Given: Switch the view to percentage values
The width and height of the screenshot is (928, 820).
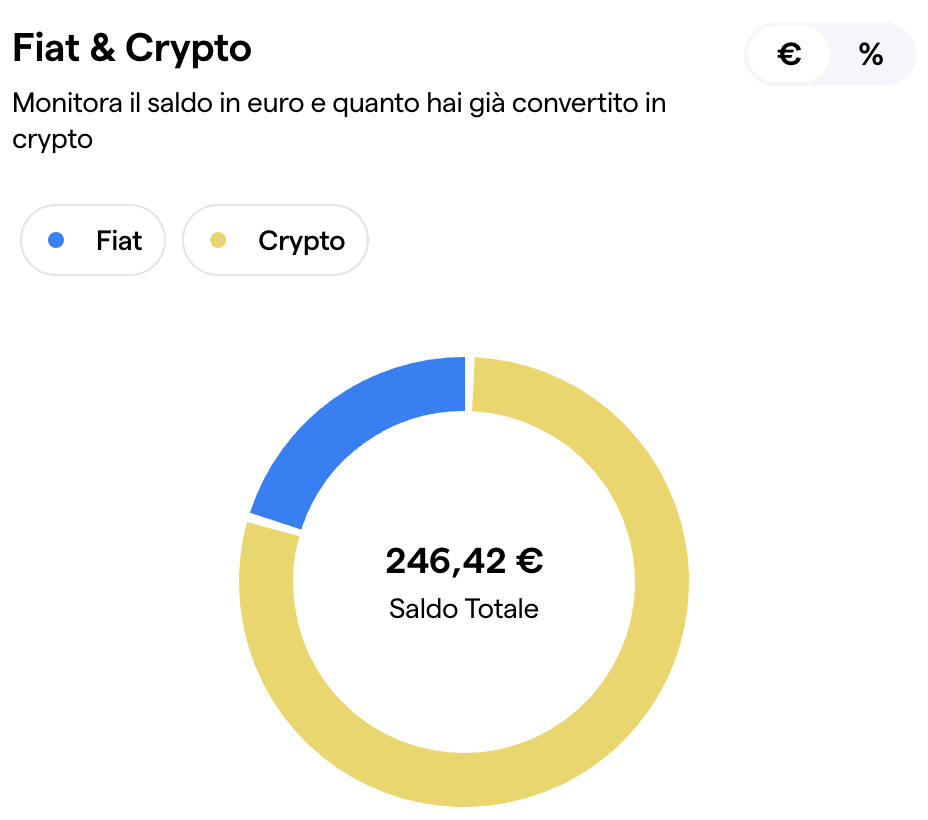Looking at the screenshot, I should tap(871, 54).
